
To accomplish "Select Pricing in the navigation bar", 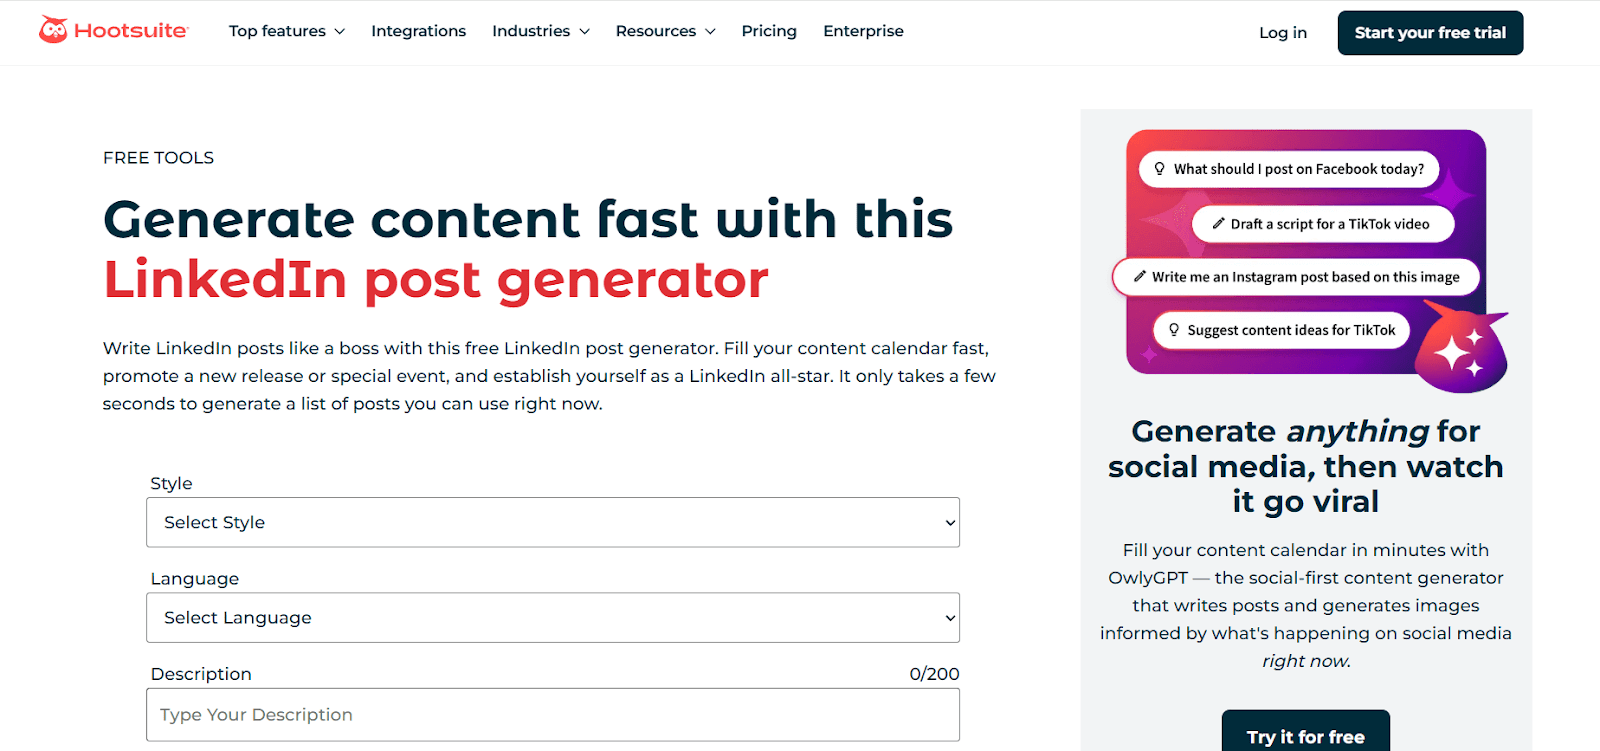I will [x=768, y=31].
